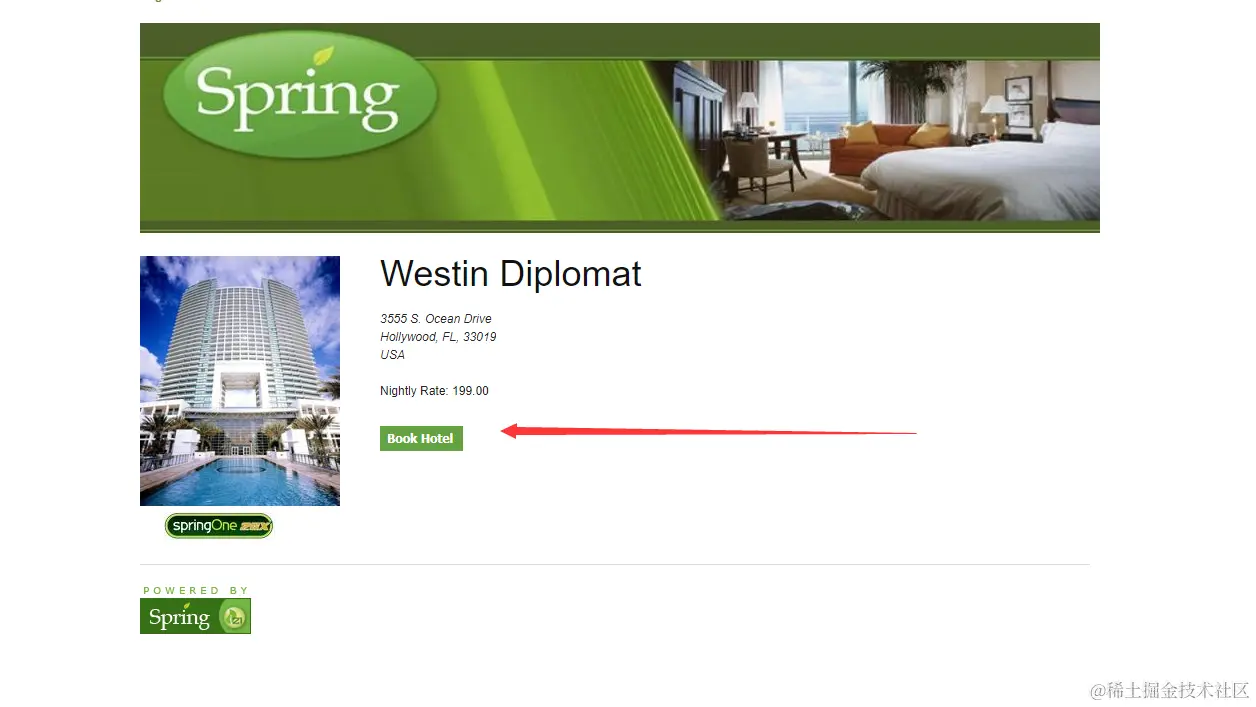
Task: Click the swimming pool in hotel photo
Action: [240, 480]
